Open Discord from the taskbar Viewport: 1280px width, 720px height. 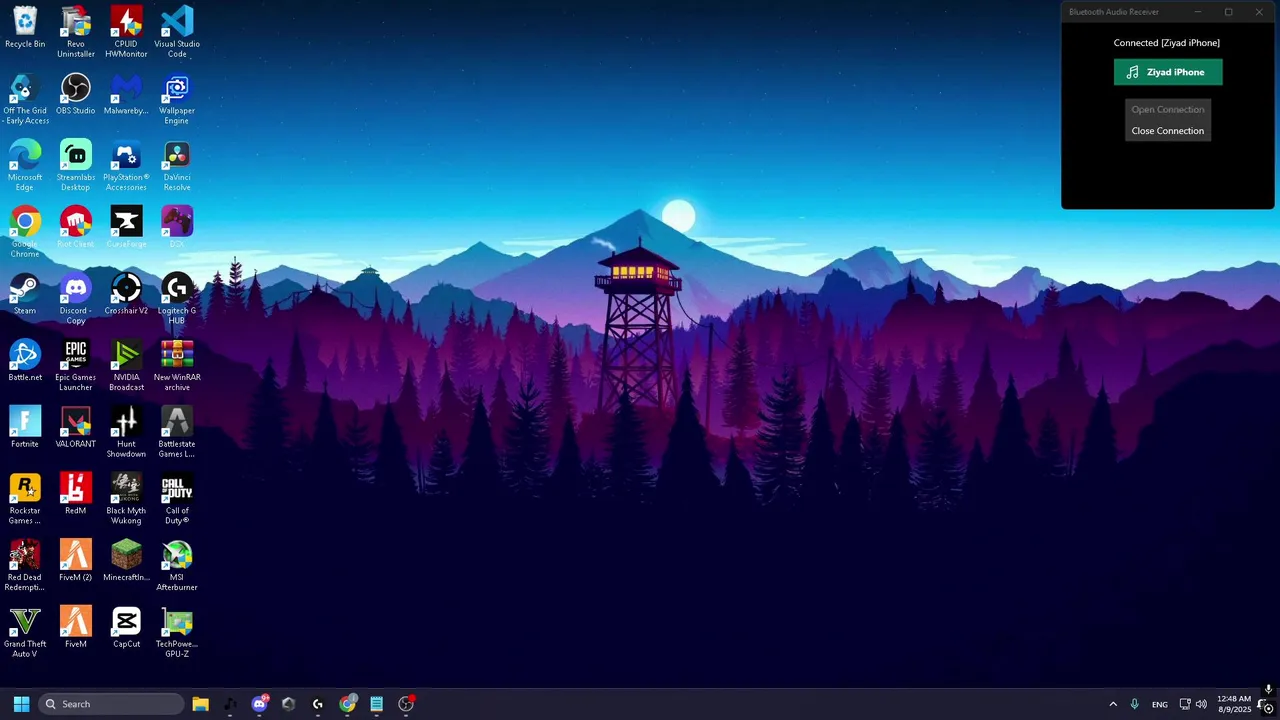point(259,704)
